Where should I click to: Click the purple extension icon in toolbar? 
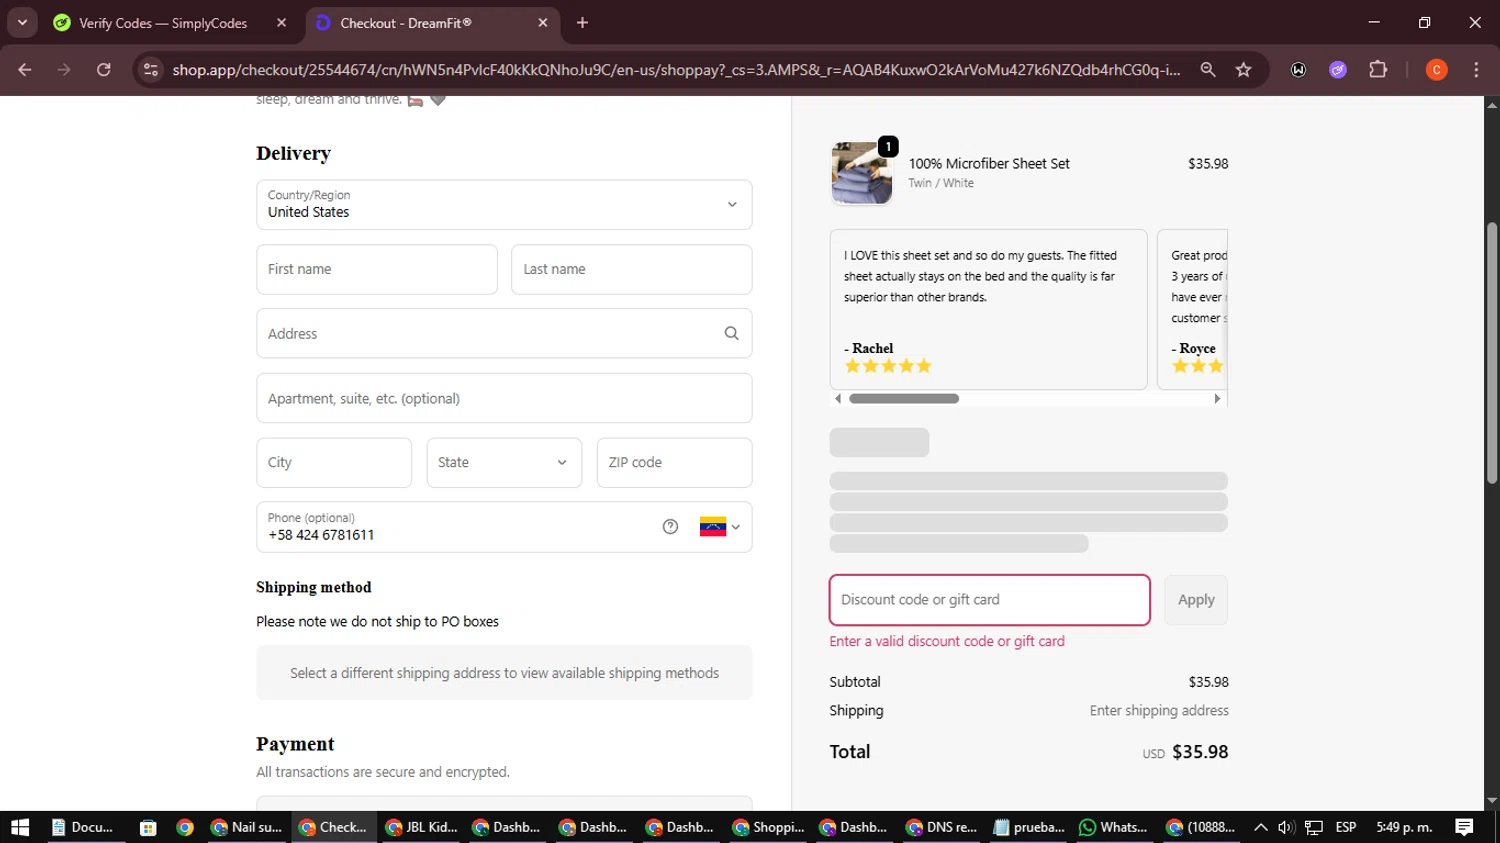tap(1338, 70)
